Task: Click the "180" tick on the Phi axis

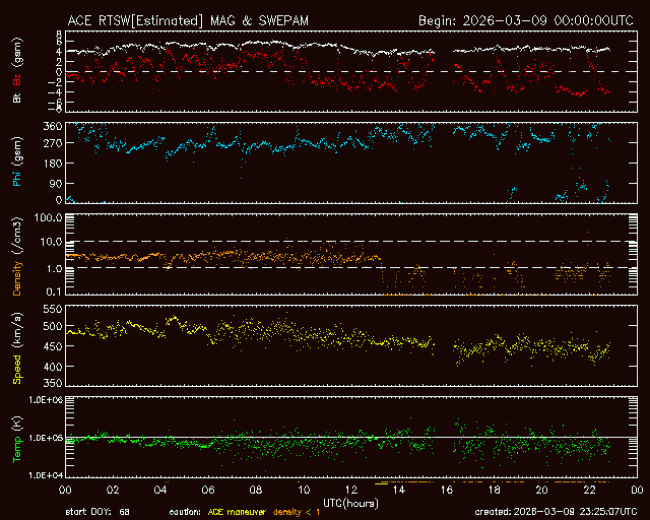Action: 53,163
